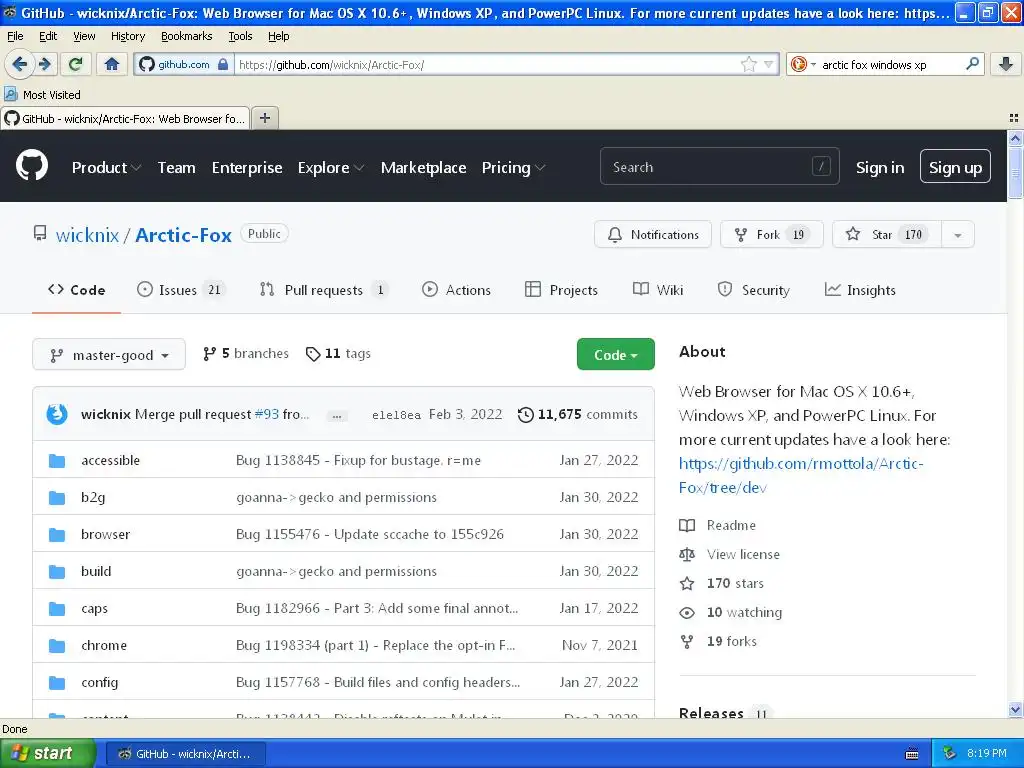Screen dimensions: 1024x768
Task: Click the browser URL address field
Action: (x=487, y=64)
